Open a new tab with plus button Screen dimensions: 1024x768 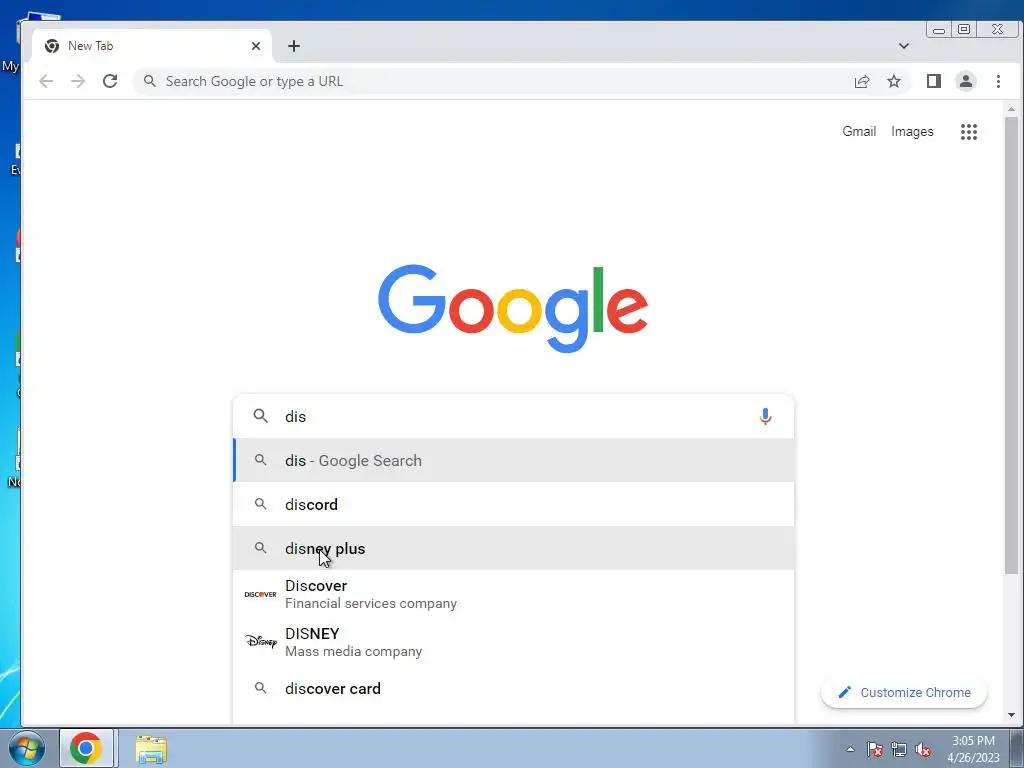(294, 46)
